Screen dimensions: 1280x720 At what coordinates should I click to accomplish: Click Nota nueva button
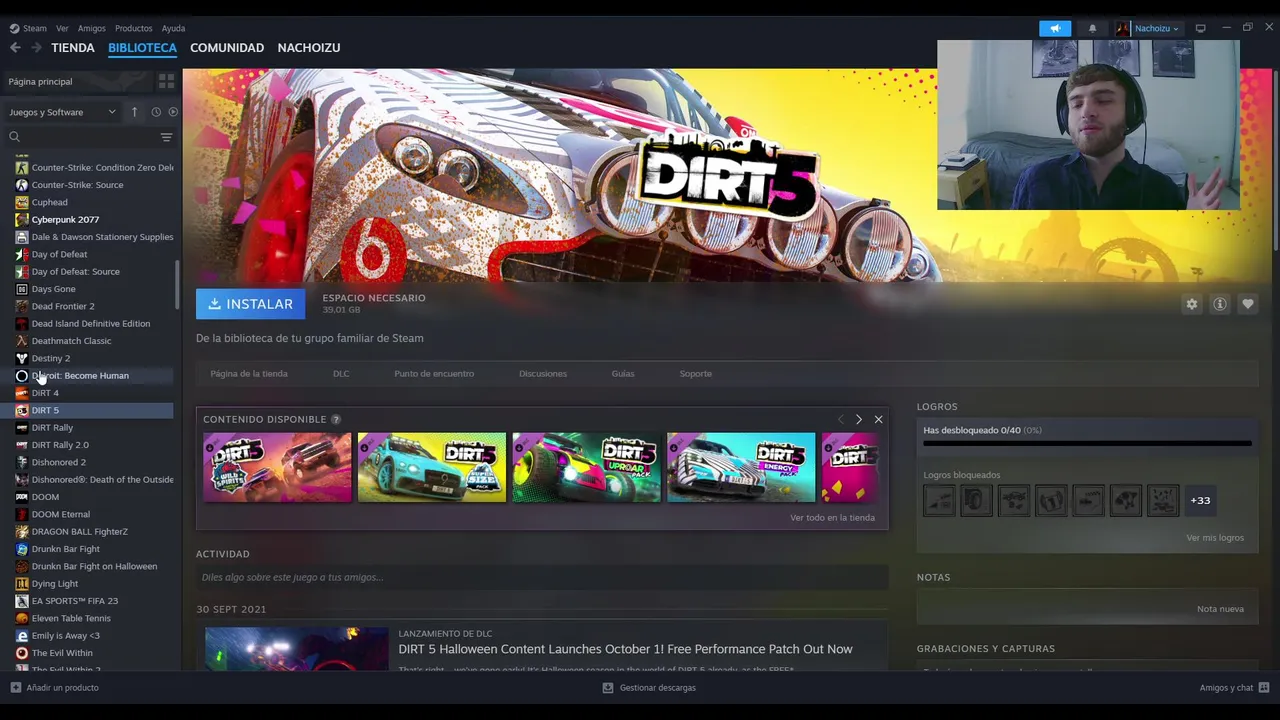[x=1220, y=609]
